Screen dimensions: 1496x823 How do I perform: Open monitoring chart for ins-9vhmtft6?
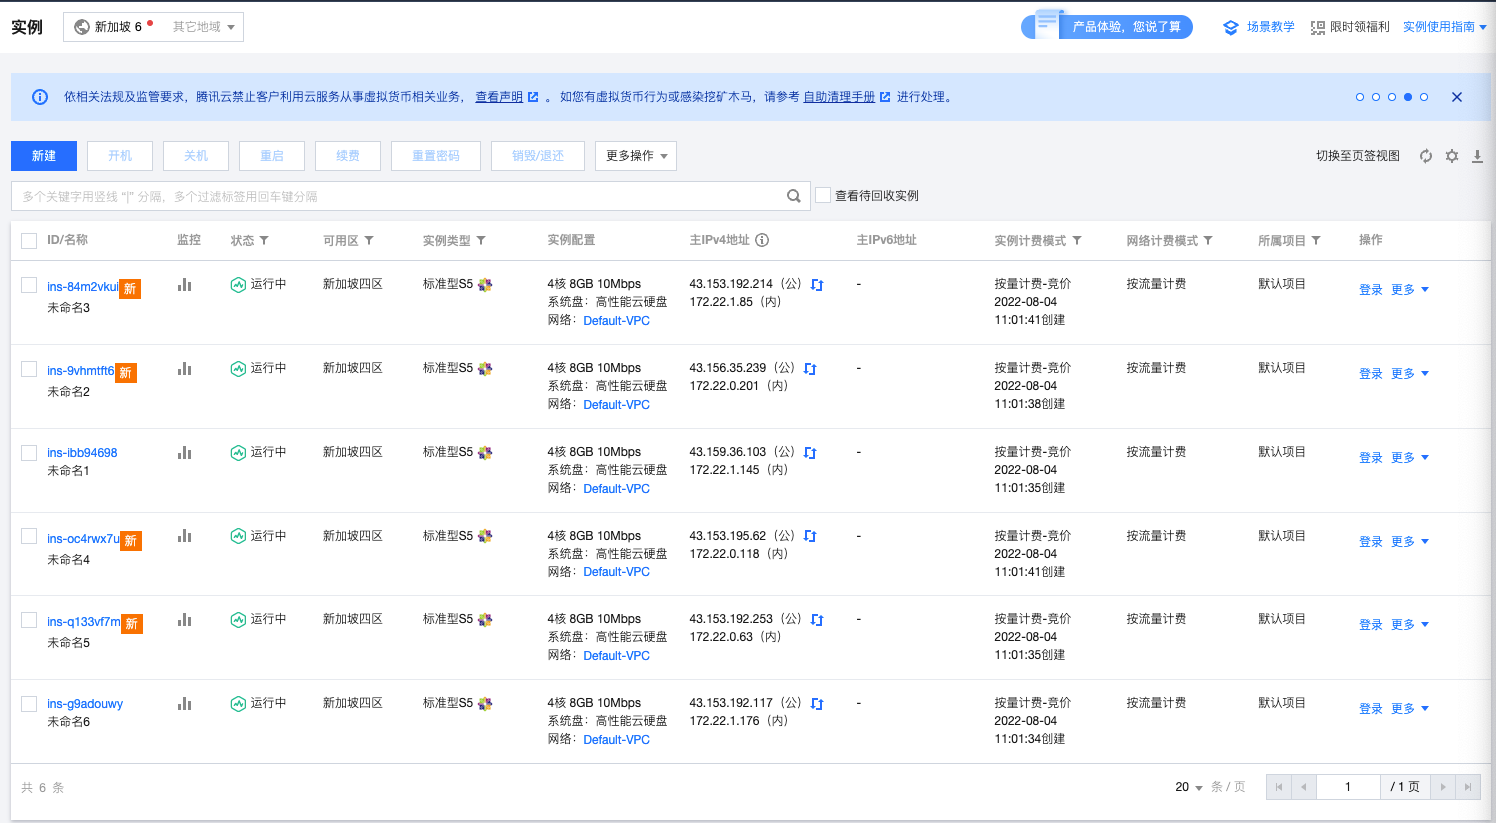tap(184, 369)
